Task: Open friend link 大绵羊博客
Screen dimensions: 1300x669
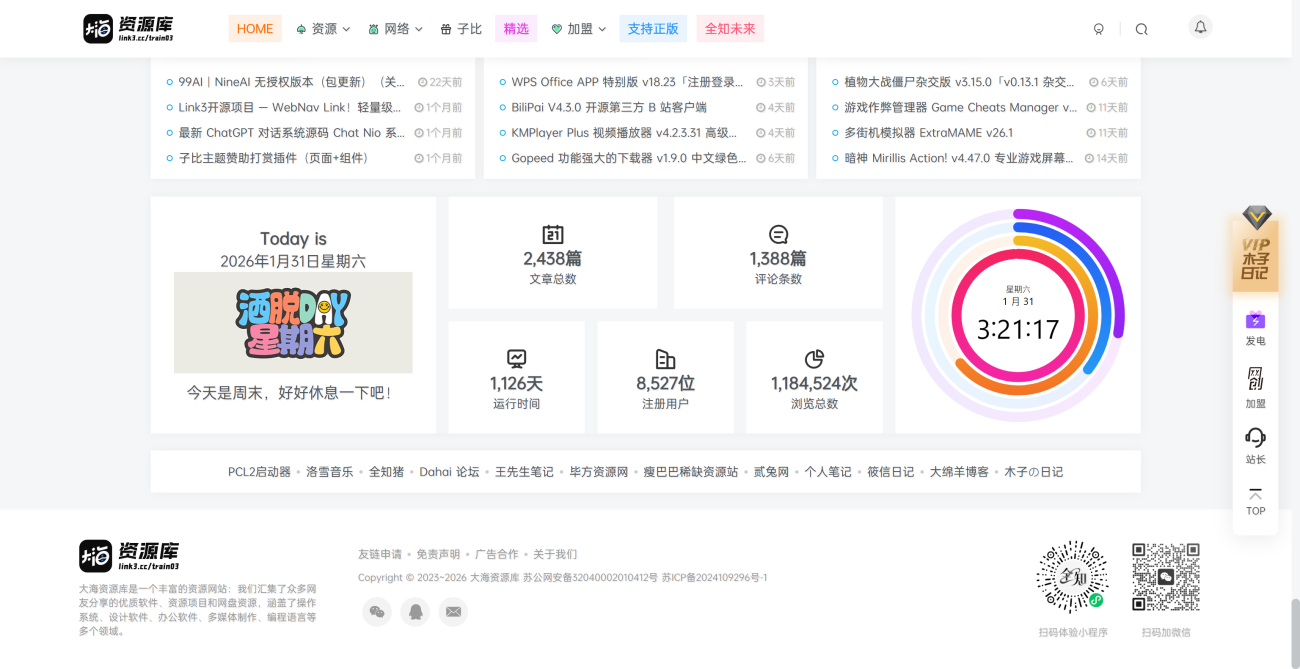Action: (x=959, y=472)
